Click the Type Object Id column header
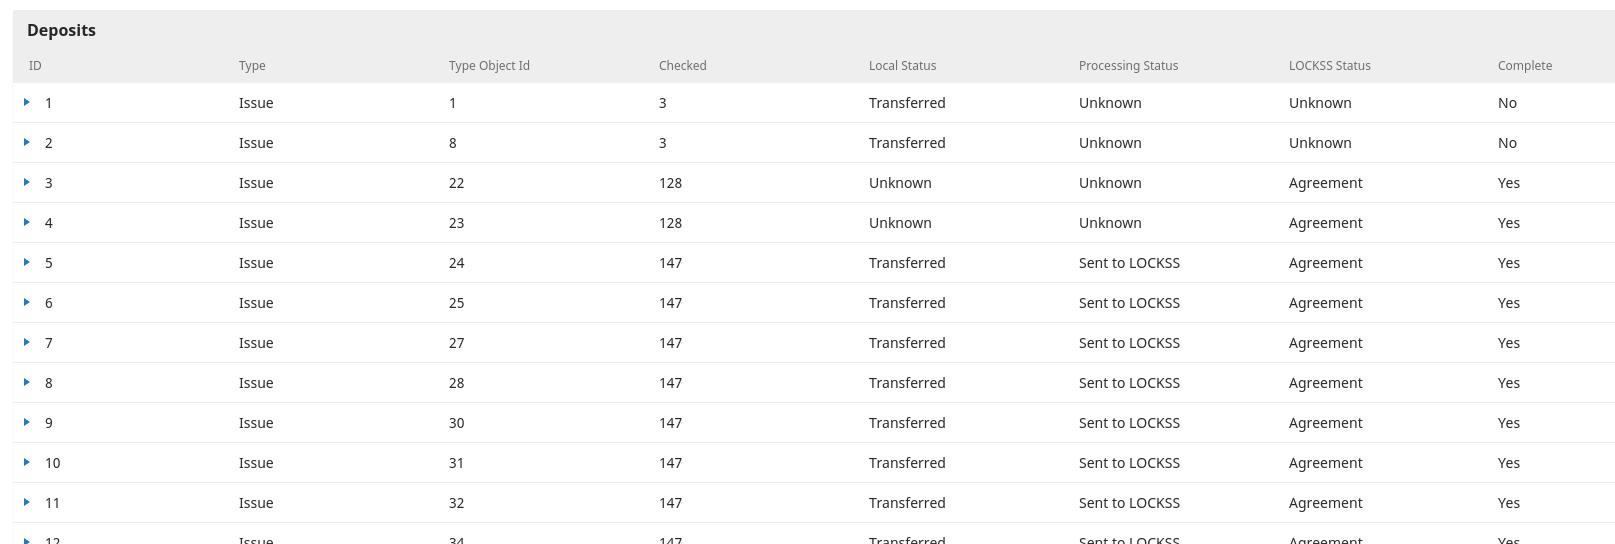1615x544 pixels. coord(489,66)
